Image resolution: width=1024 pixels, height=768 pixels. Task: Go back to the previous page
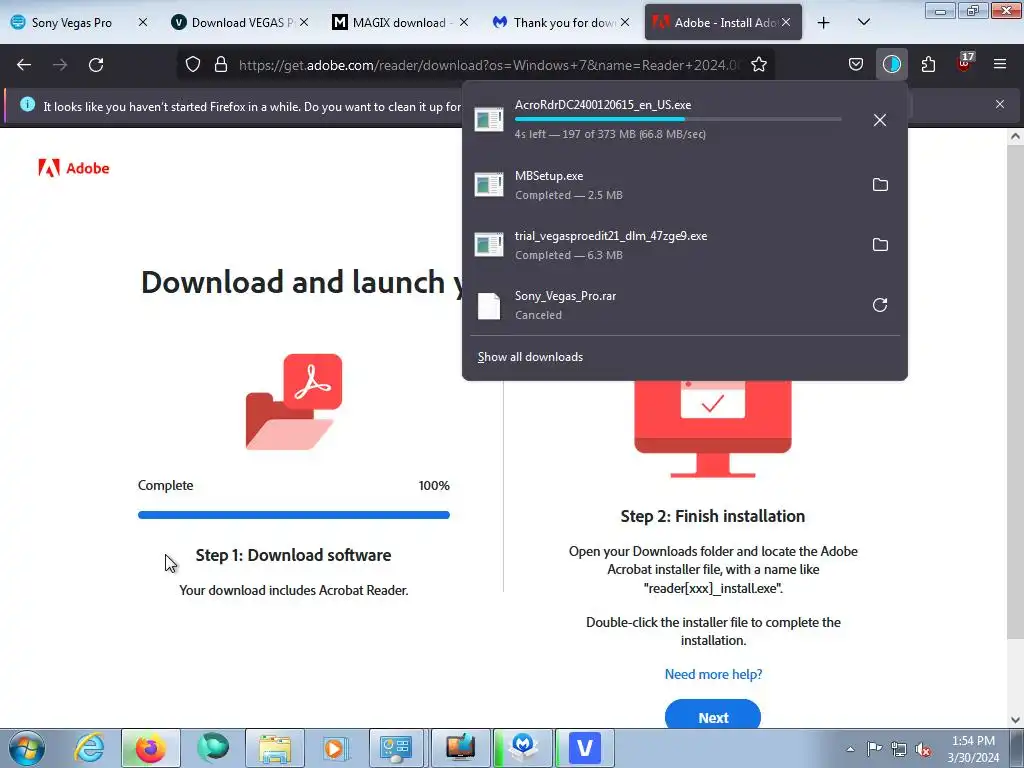click(x=24, y=65)
